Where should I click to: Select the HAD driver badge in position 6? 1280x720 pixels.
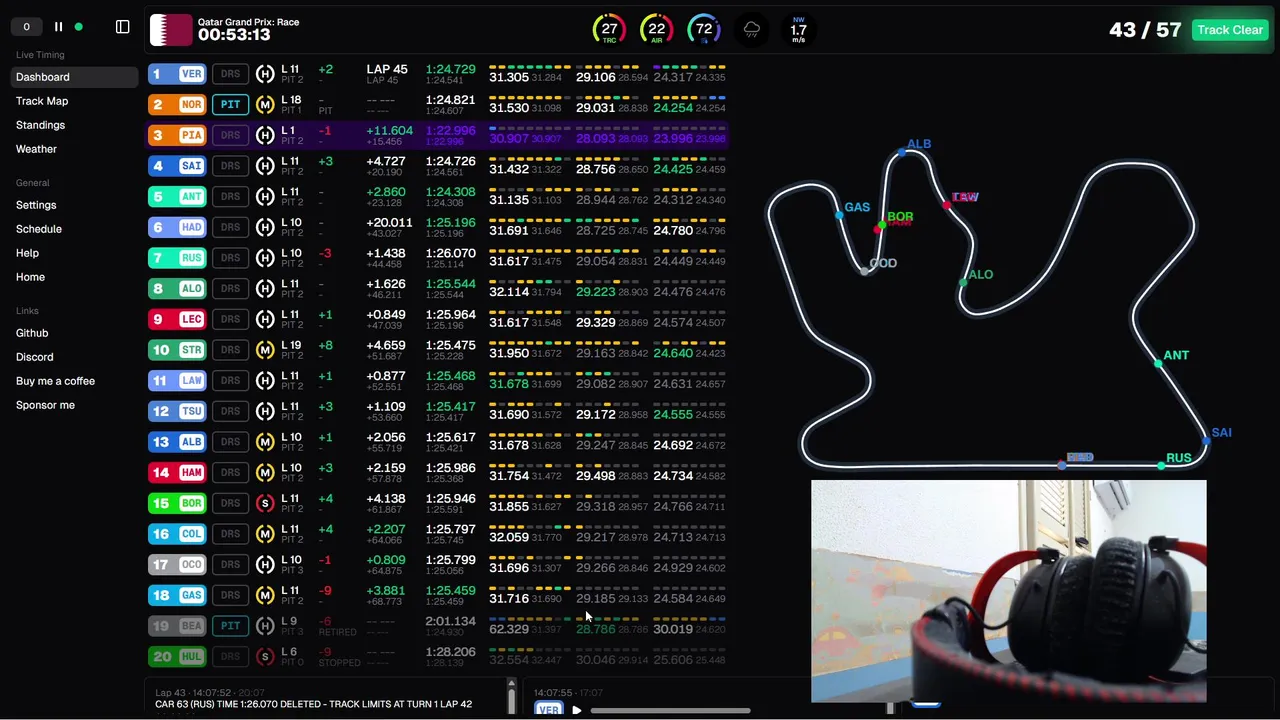point(177,227)
